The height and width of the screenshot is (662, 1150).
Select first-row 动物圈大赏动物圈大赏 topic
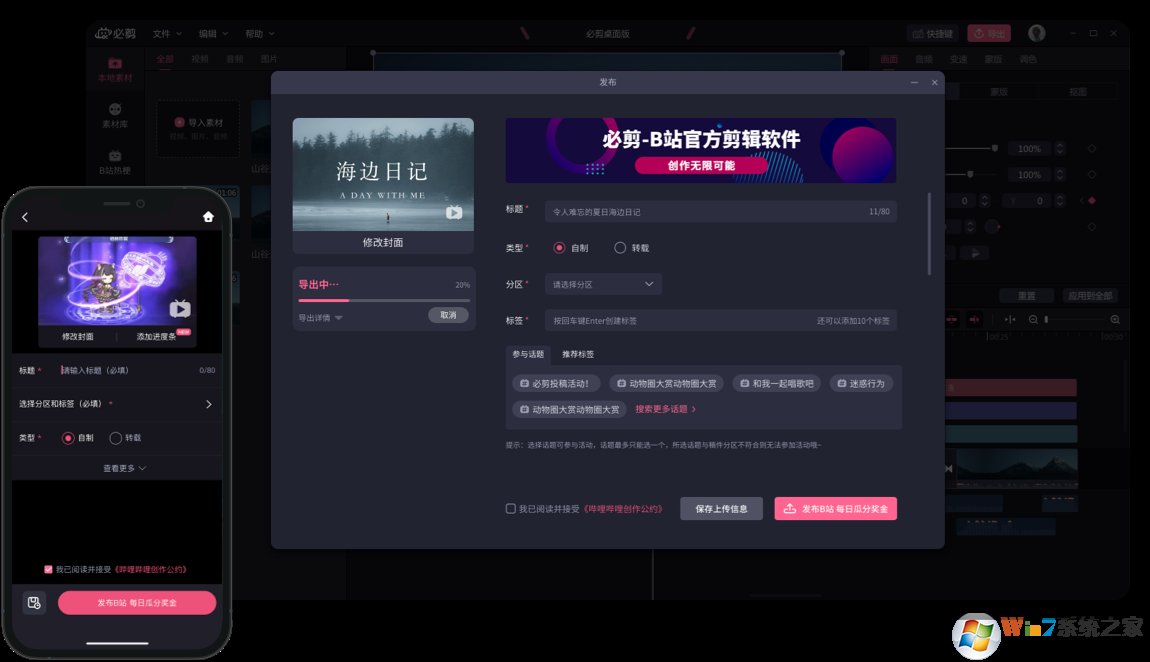667,383
